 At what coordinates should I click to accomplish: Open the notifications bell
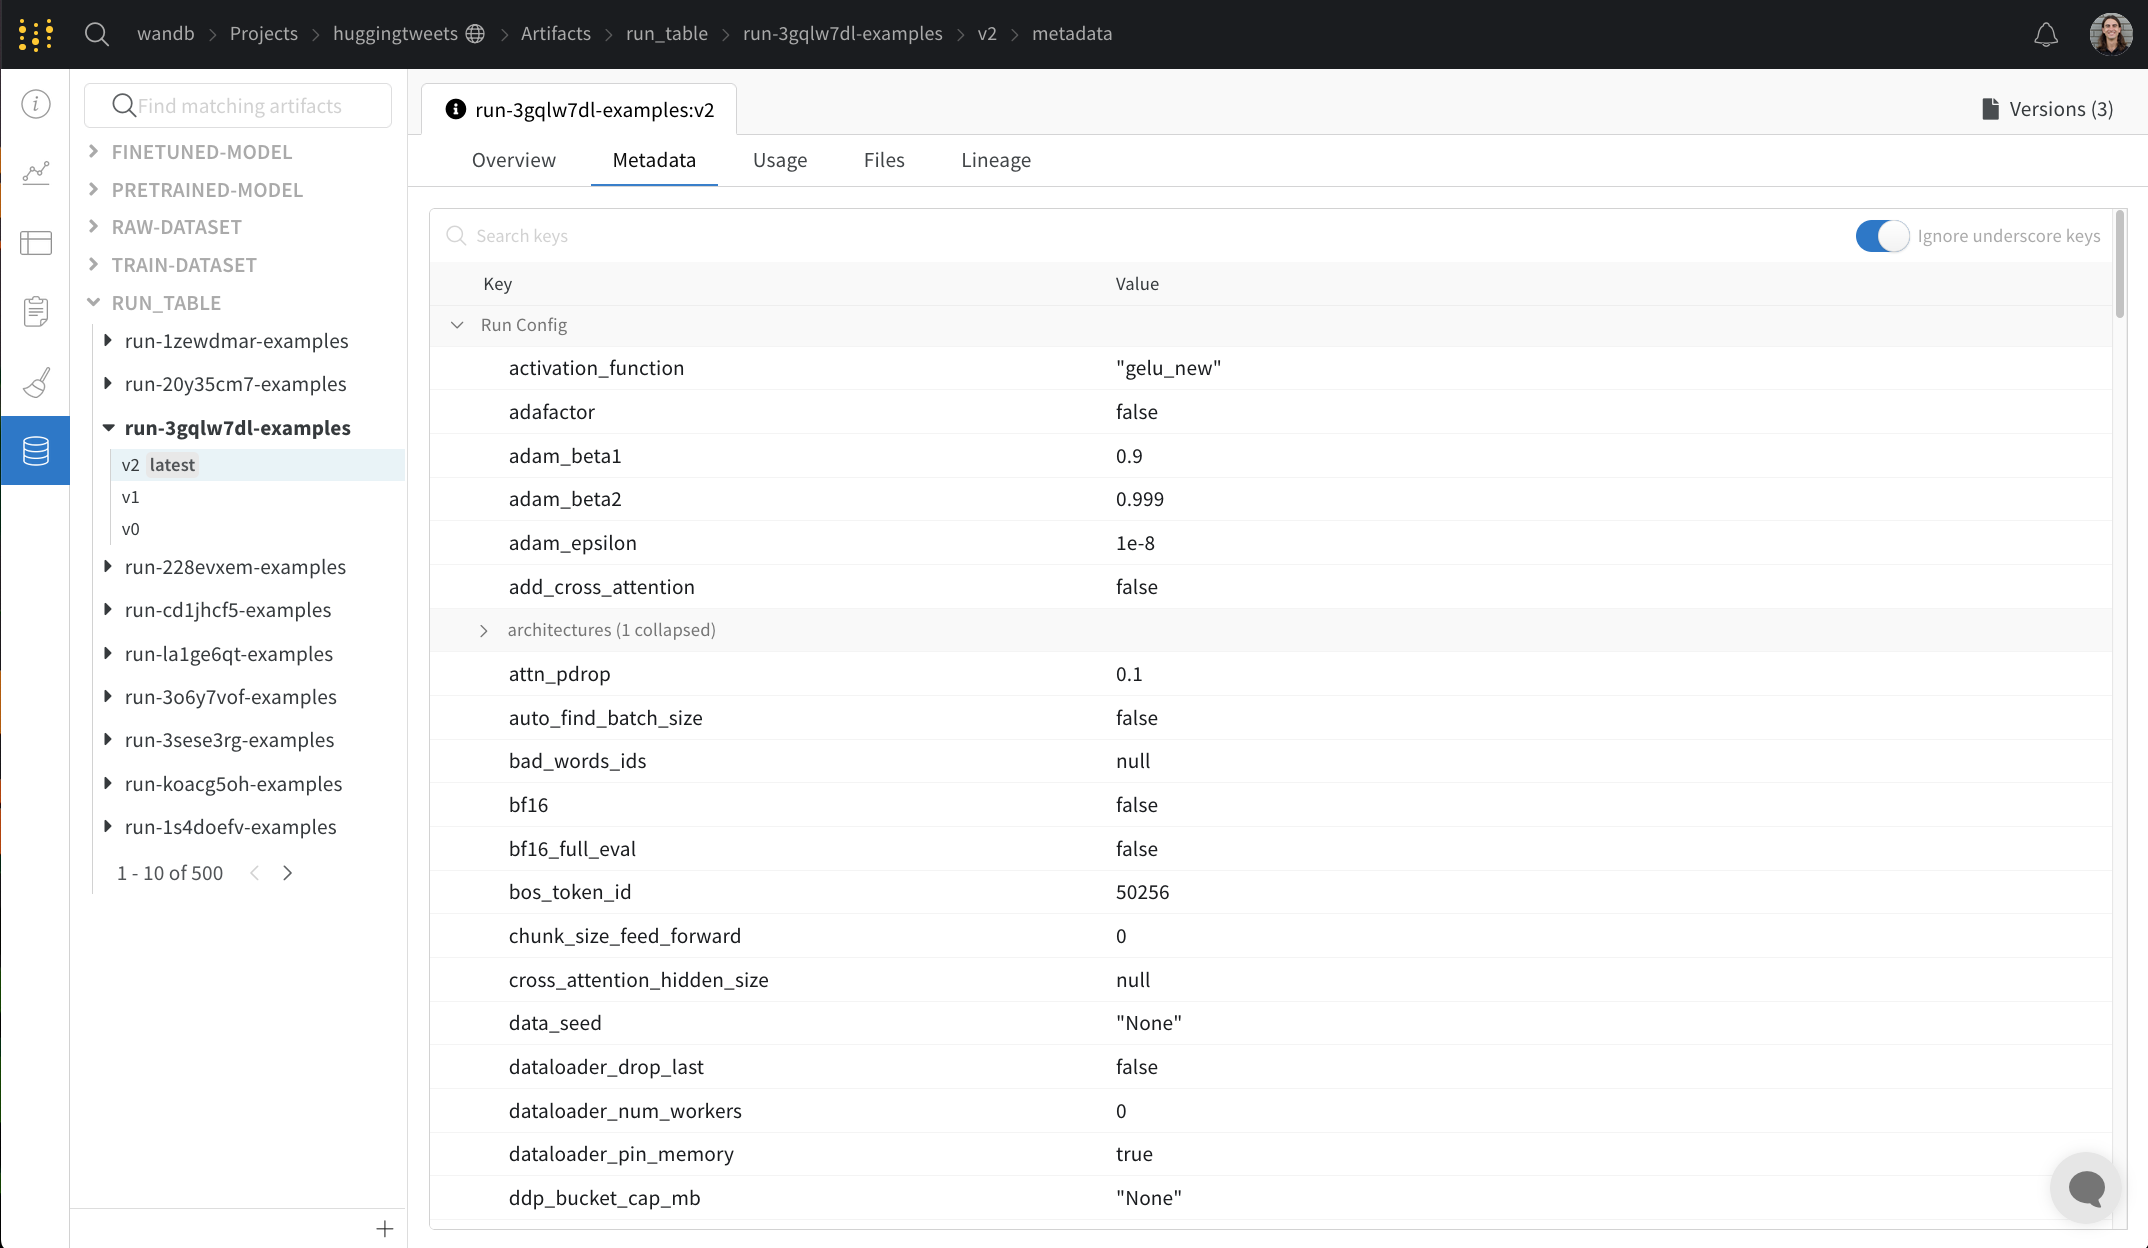click(2046, 35)
